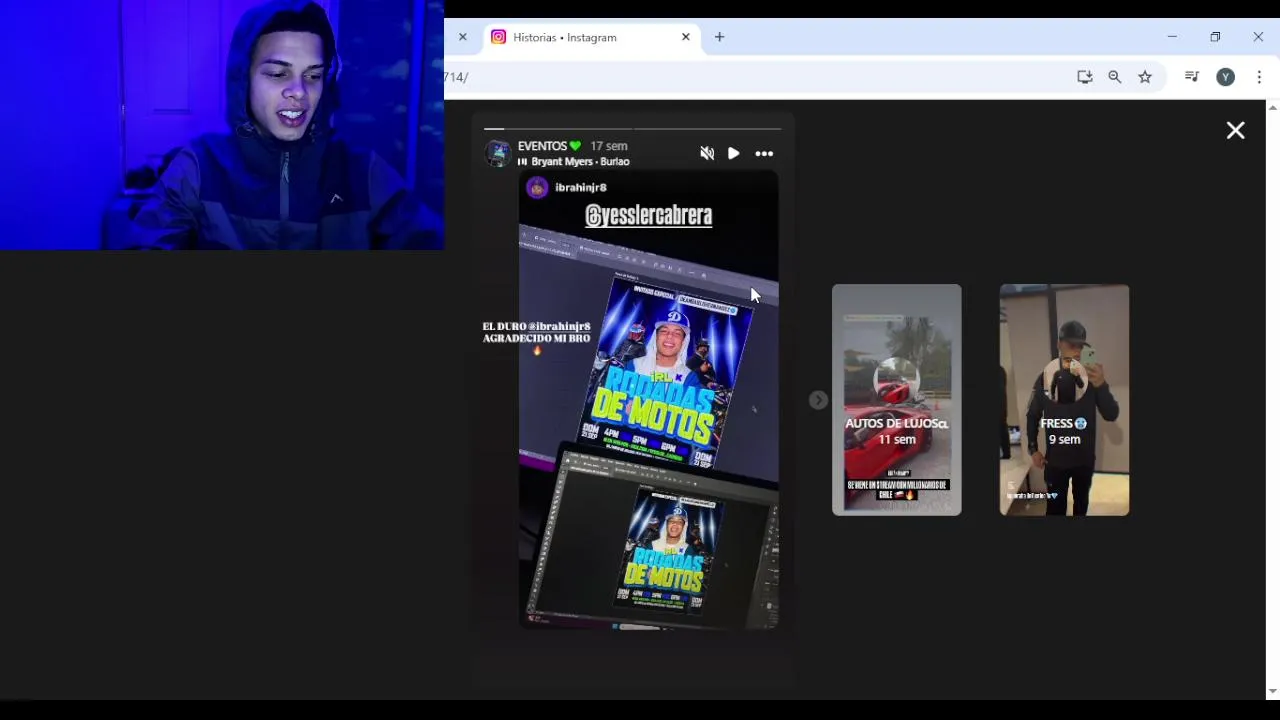This screenshot has width=1280, height=720.
Task: Open the FRESS highlight thumbnail
Action: coord(1065,400)
